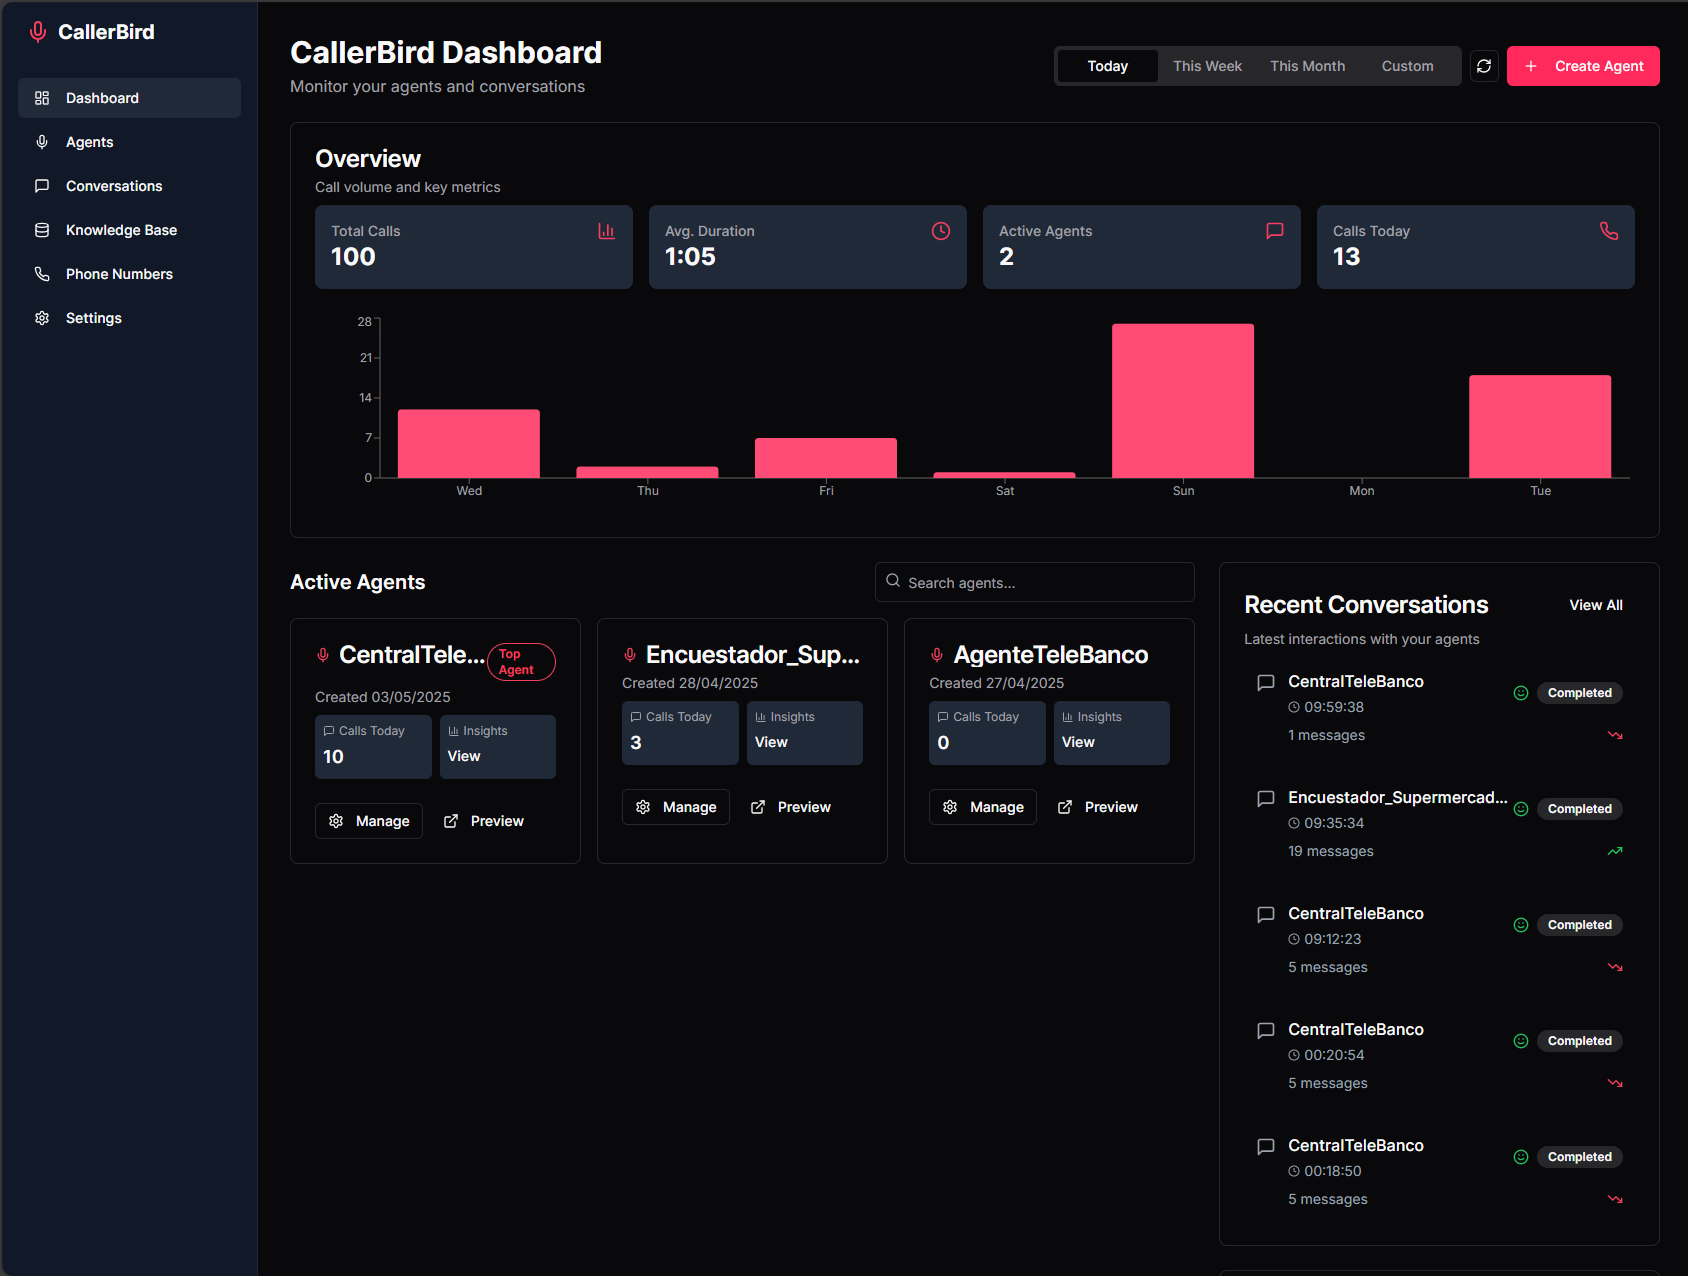Preview the CentralTeleBanco agent
Screen dimensions: 1688x1276
(x=483, y=820)
